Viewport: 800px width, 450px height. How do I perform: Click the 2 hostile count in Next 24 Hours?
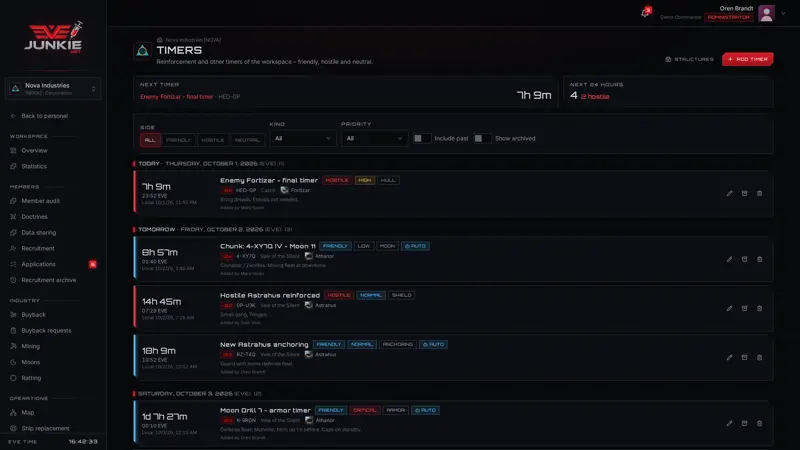(x=595, y=96)
